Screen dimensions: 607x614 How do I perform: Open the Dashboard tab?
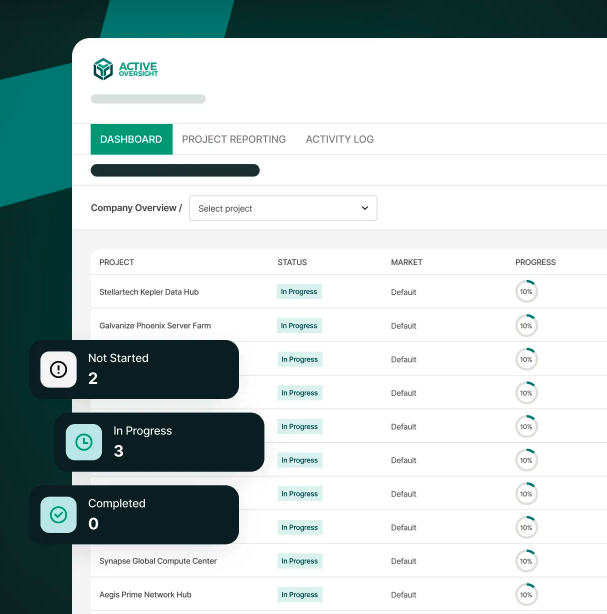pos(132,139)
